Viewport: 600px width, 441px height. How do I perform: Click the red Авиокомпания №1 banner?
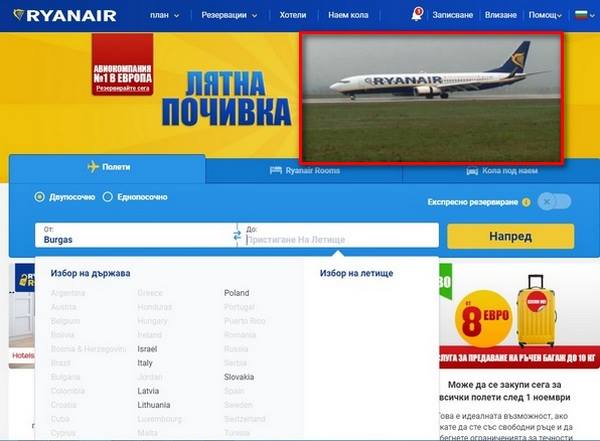point(122,64)
